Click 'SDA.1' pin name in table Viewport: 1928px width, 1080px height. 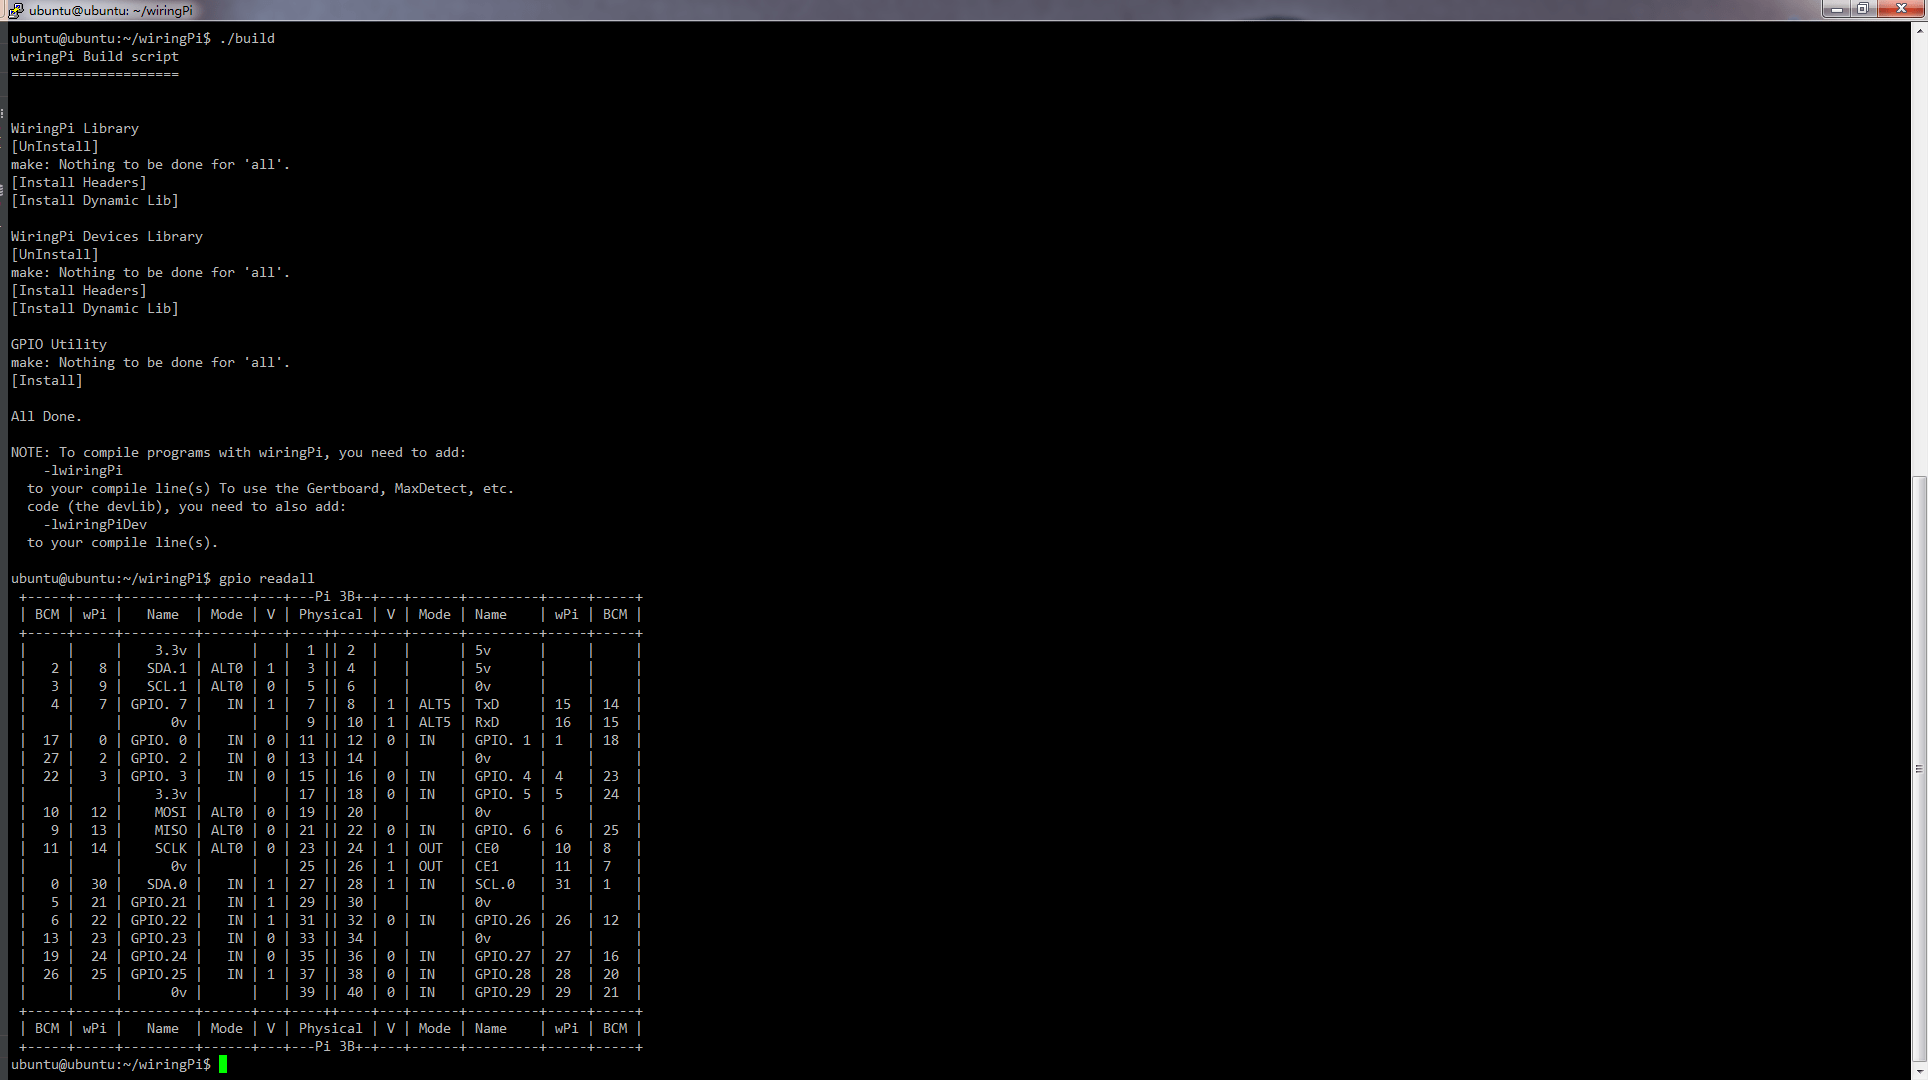166,668
